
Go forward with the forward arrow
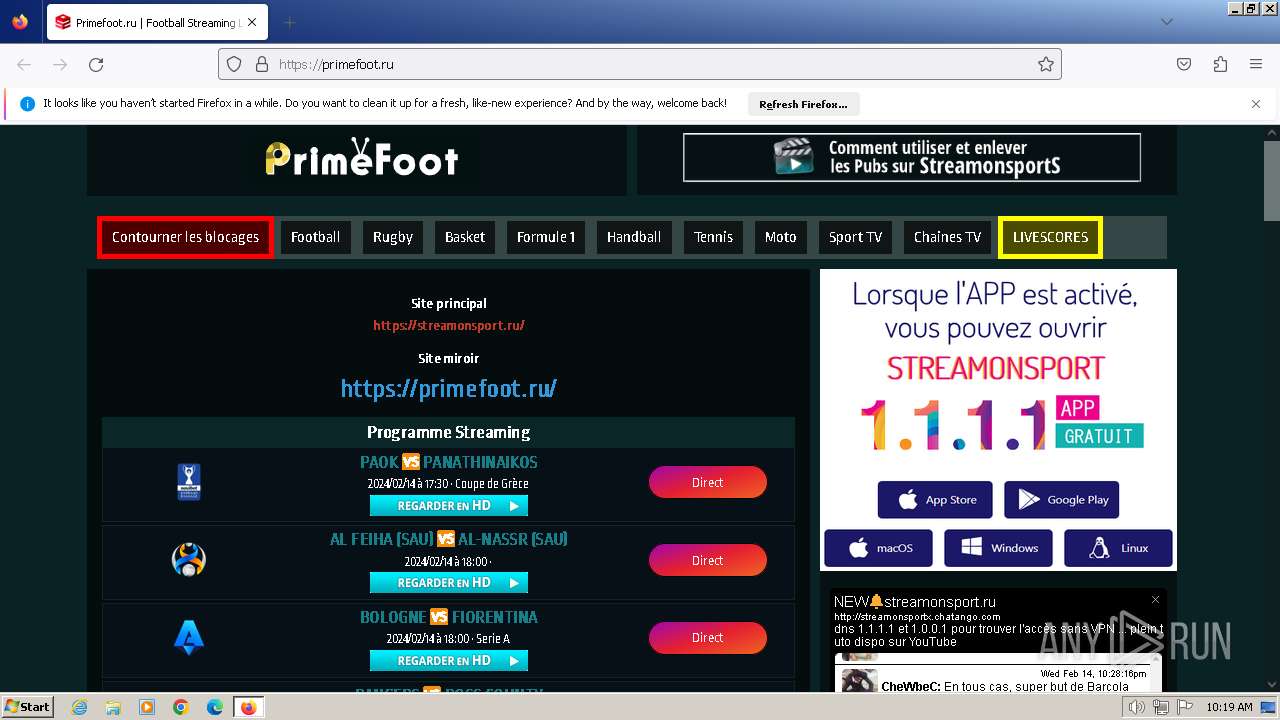click(60, 64)
